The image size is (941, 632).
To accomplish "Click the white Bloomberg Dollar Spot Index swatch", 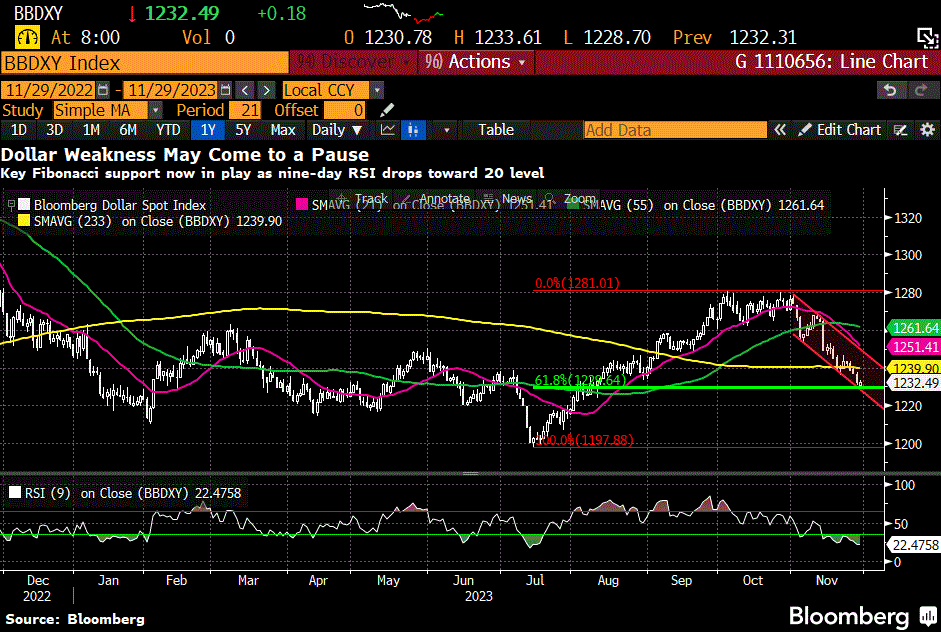I will click(x=24, y=205).
